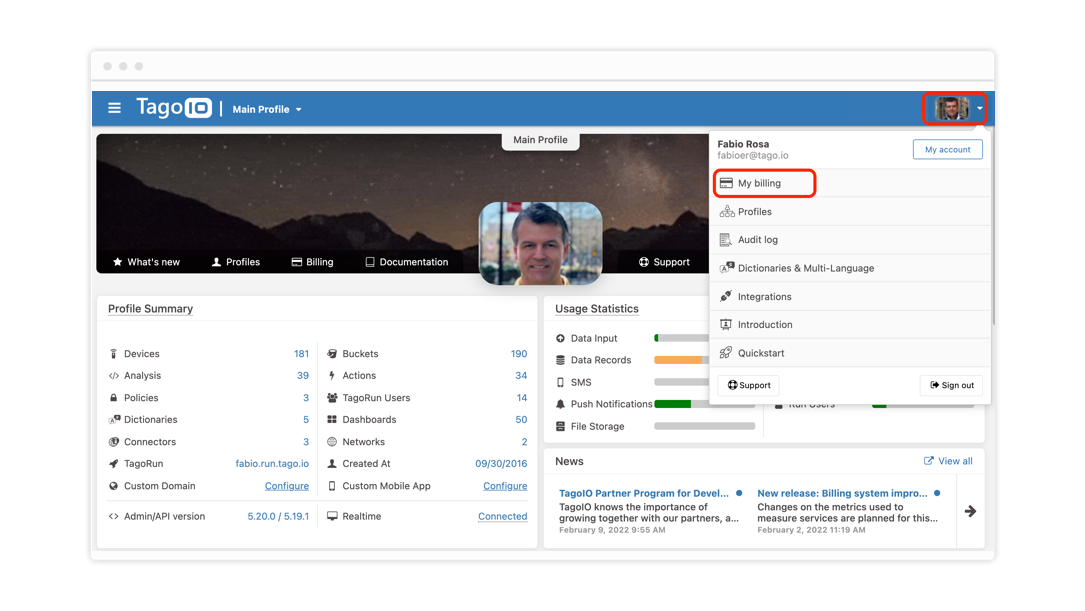Click the Main Profile banner label

(540, 140)
